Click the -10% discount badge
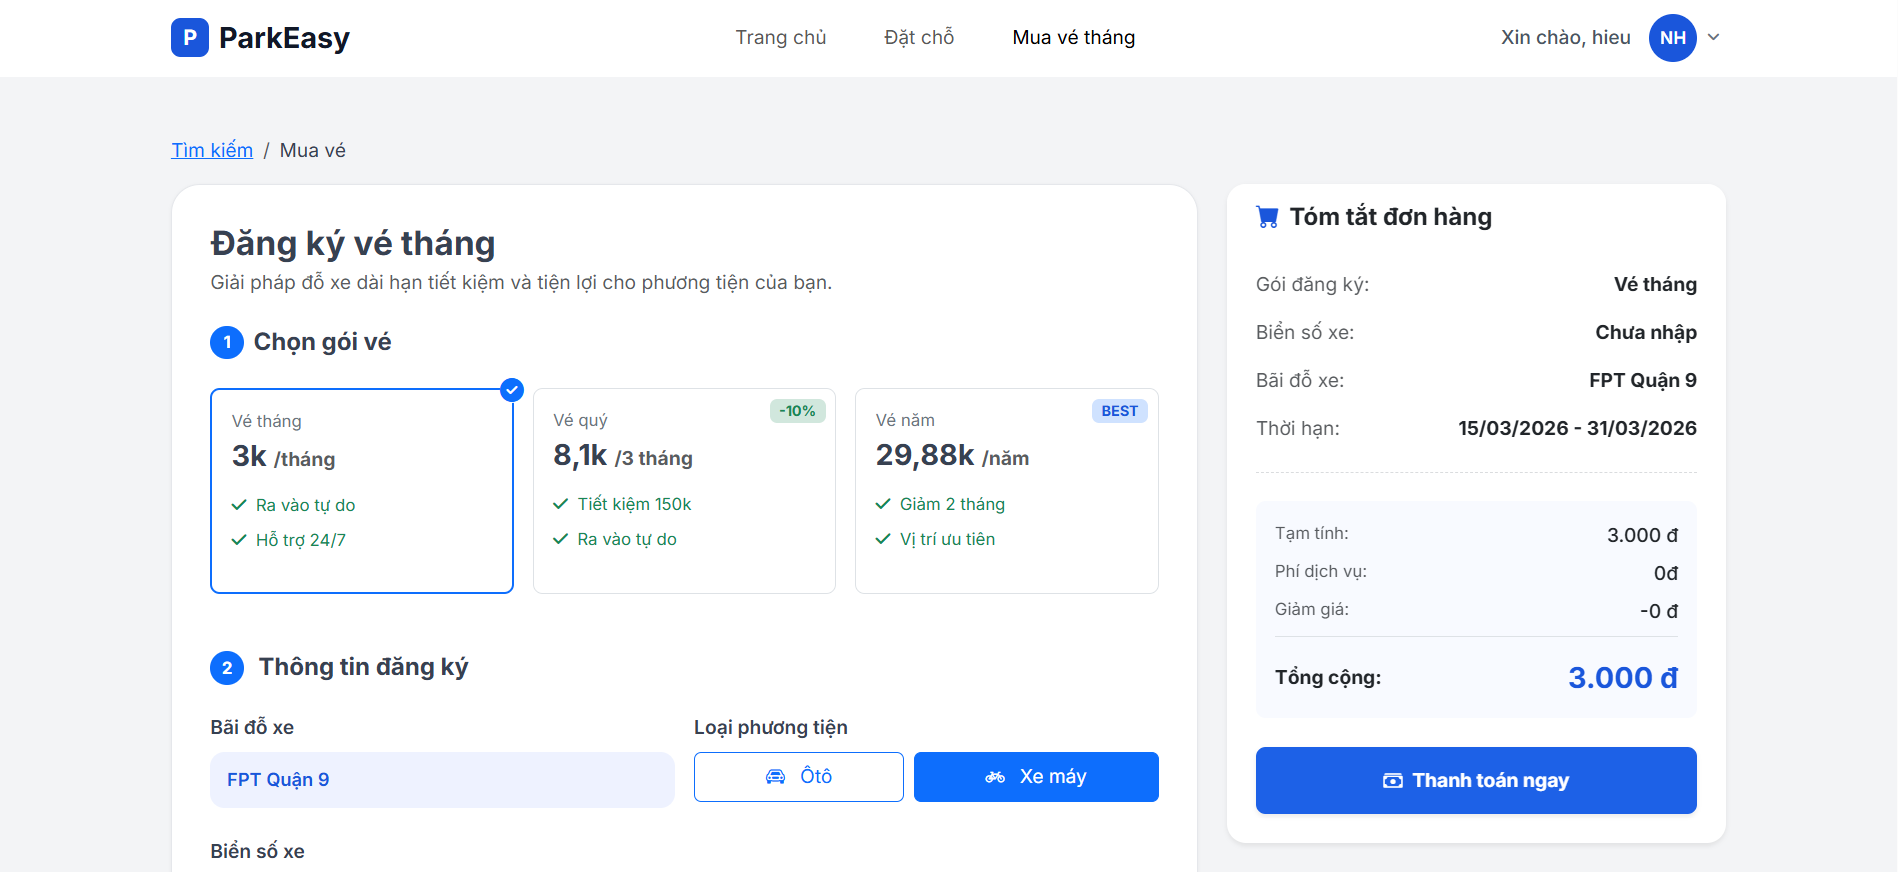Viewport: 1898px width, 872px height. (x=797, y=411)
